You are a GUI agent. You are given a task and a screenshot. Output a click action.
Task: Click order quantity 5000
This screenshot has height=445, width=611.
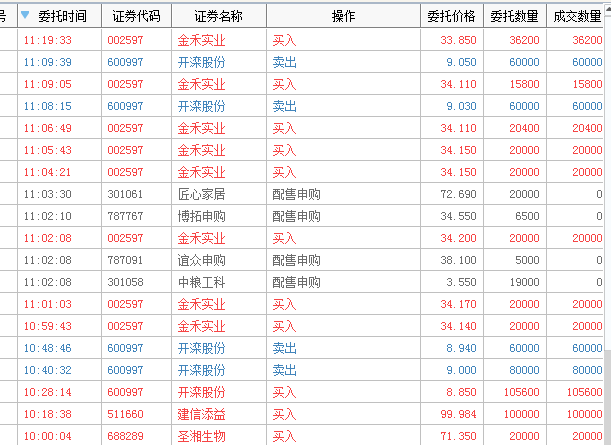pos(527,260)
